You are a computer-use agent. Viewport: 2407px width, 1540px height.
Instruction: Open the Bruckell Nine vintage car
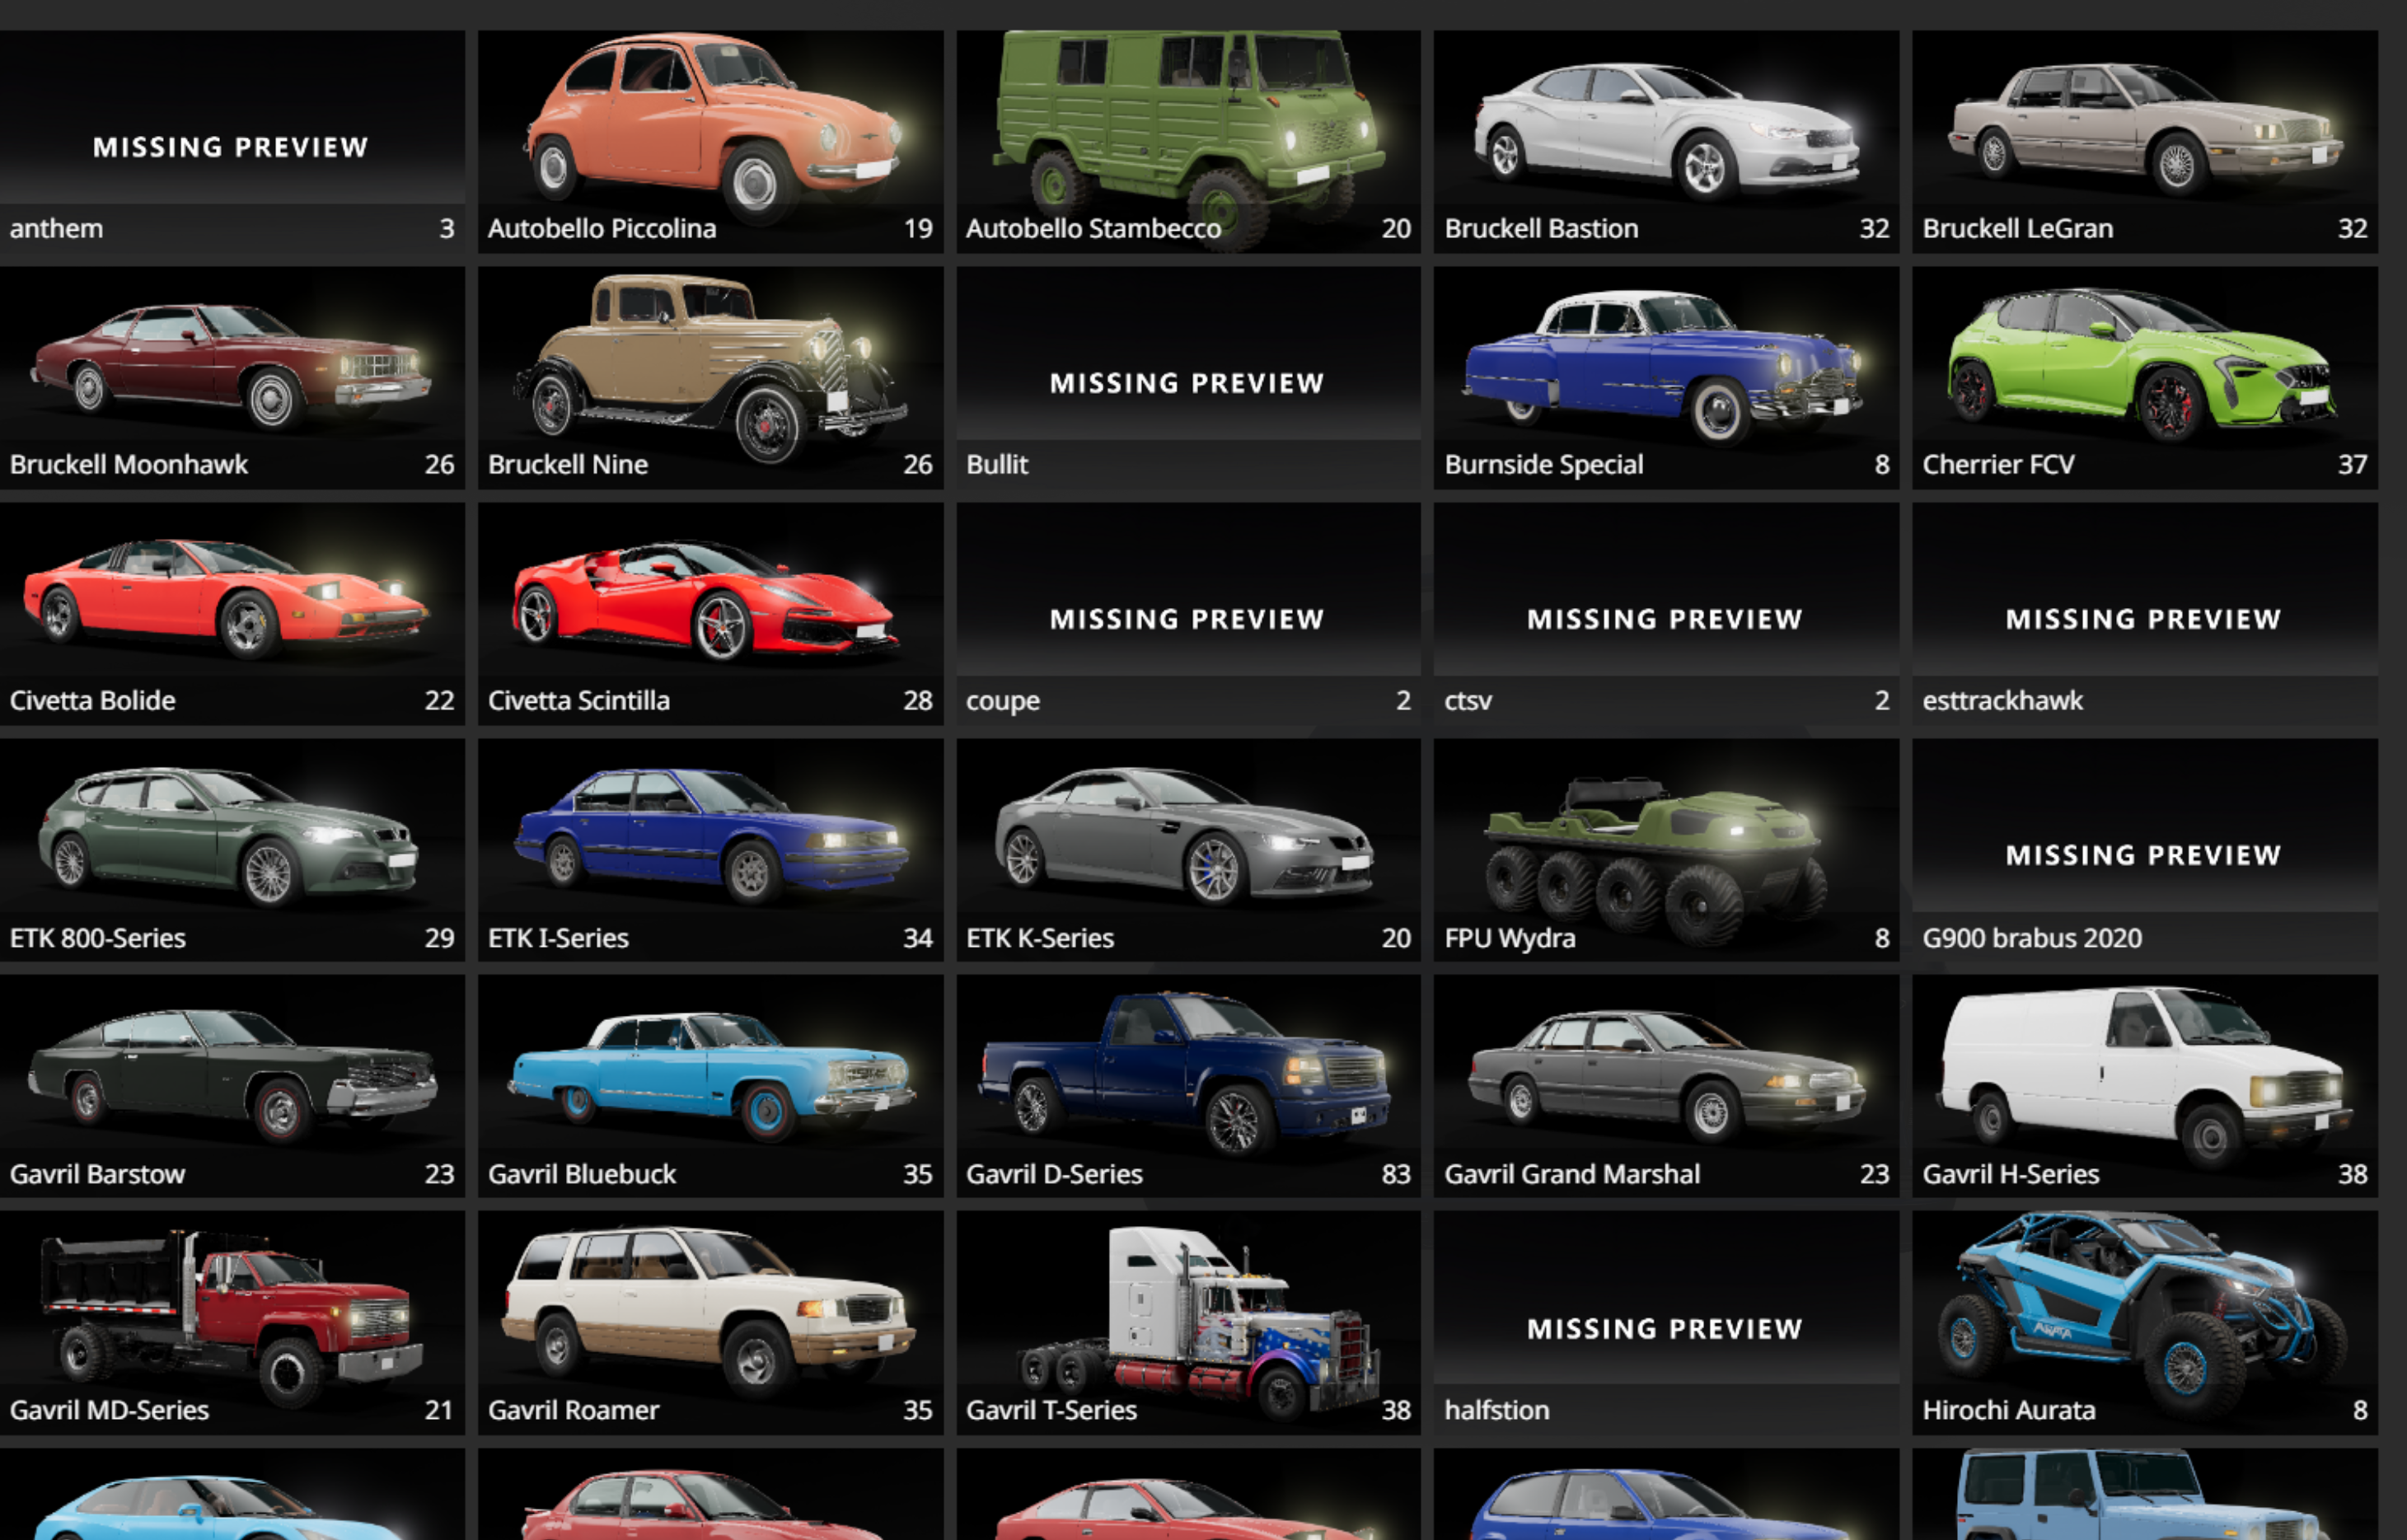(710, 378)
